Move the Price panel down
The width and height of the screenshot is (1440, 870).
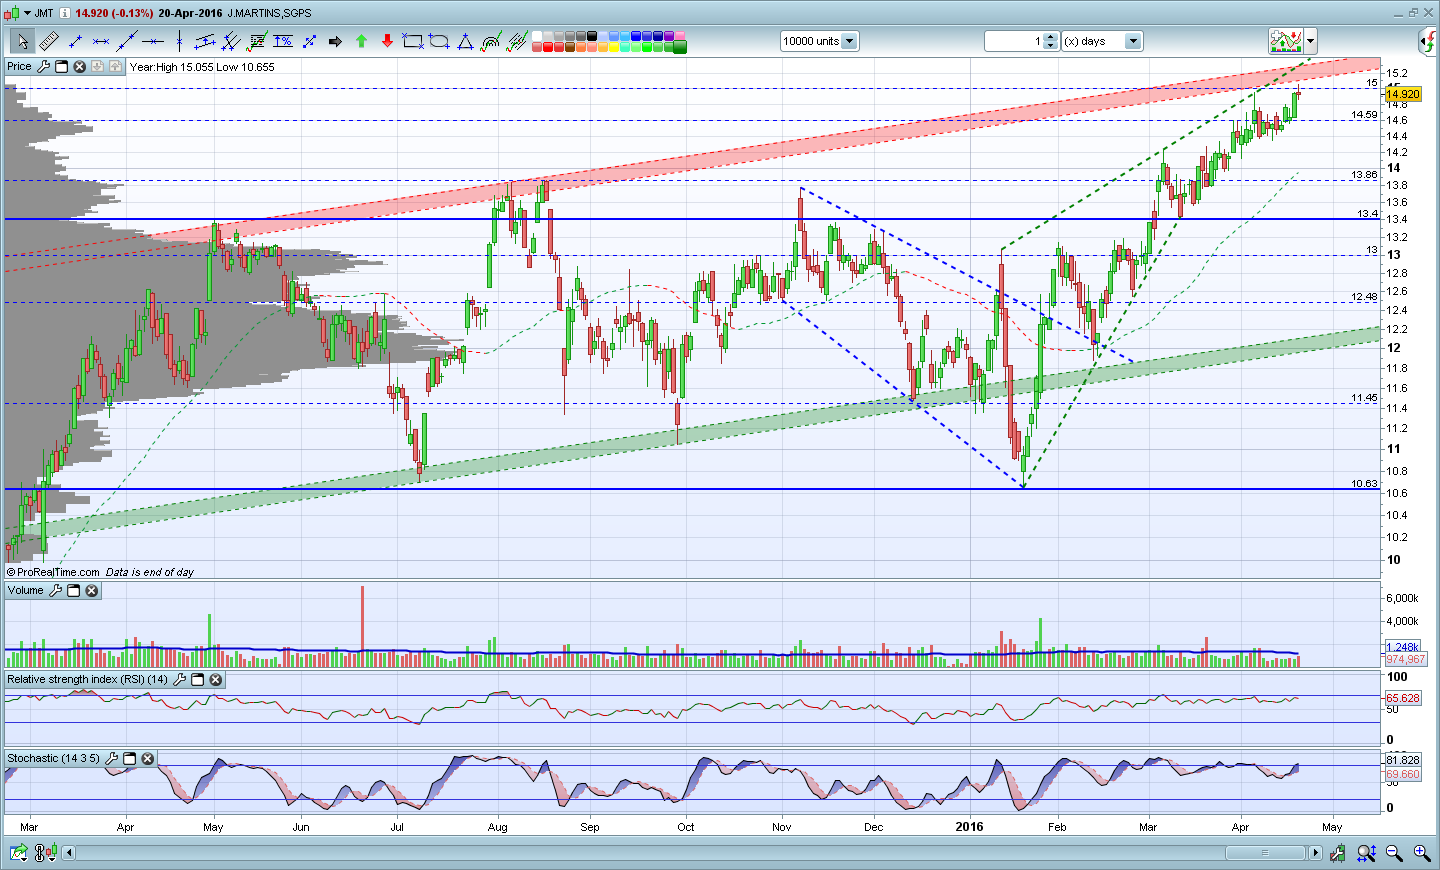point(98,67)
